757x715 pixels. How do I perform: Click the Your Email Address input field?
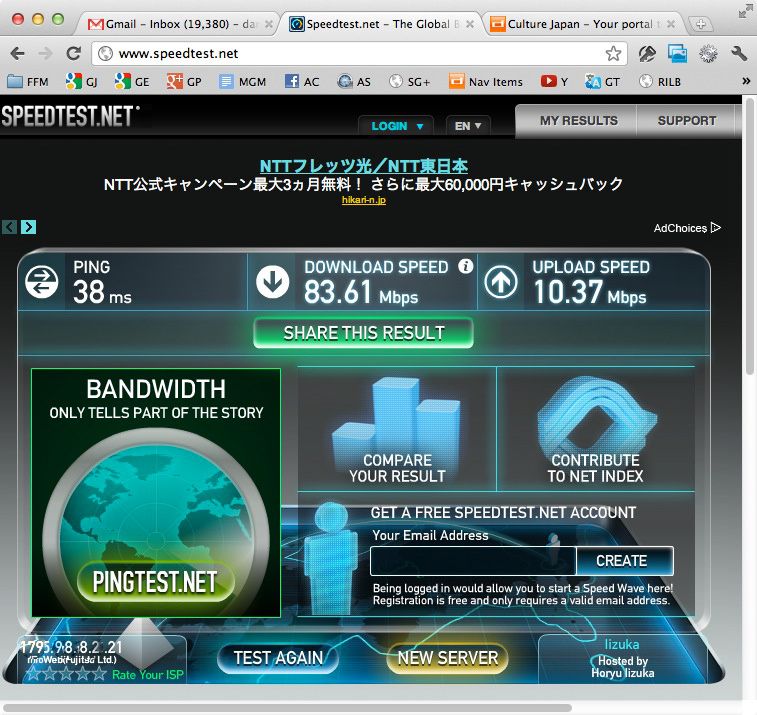[x=473, y=561]
